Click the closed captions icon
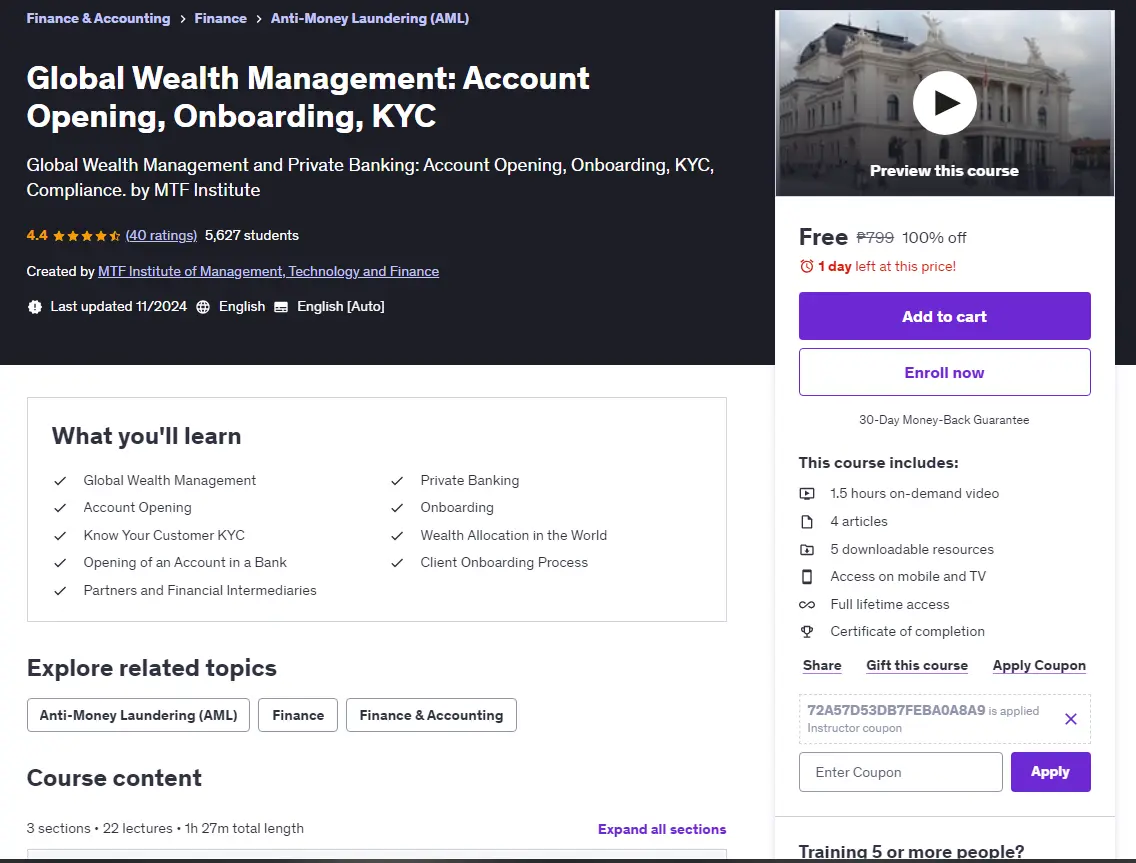 (x=280, y=307)
